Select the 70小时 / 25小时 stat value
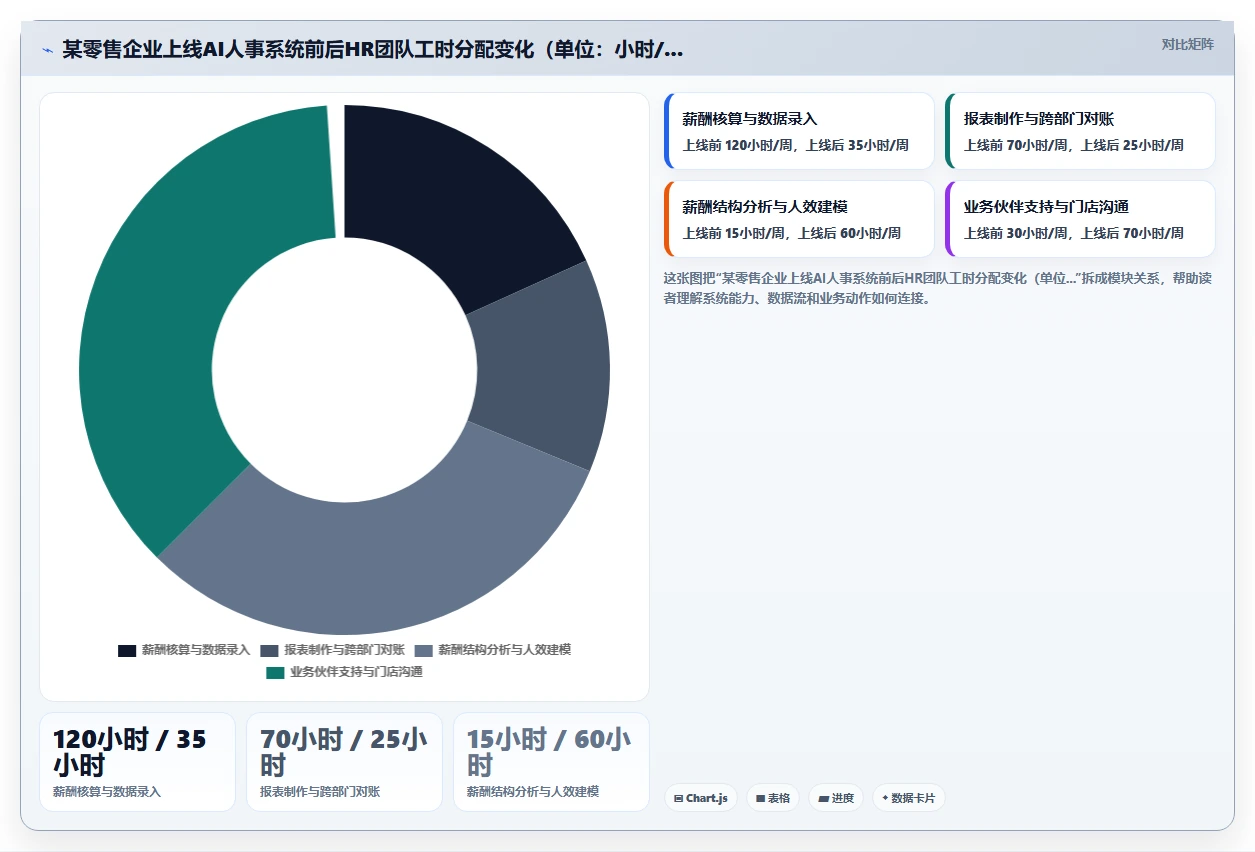The height and width of the screenshot is (852, 1255). click(343, 752)
